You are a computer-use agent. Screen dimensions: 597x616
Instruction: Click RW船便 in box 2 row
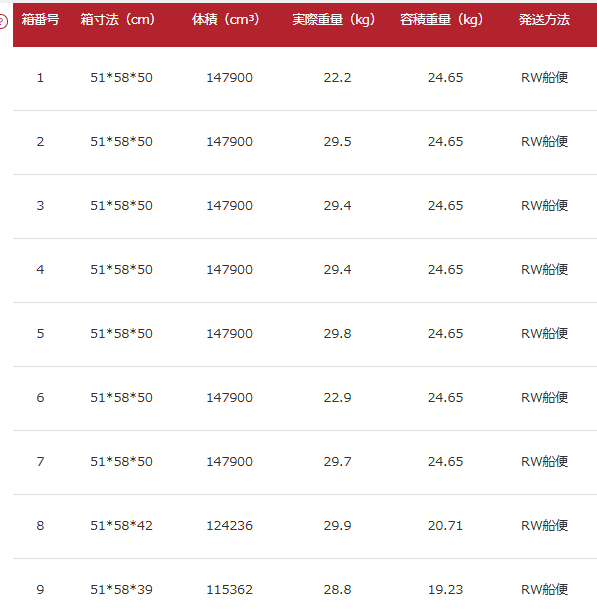pyautogui.click(x=544, y=141)
